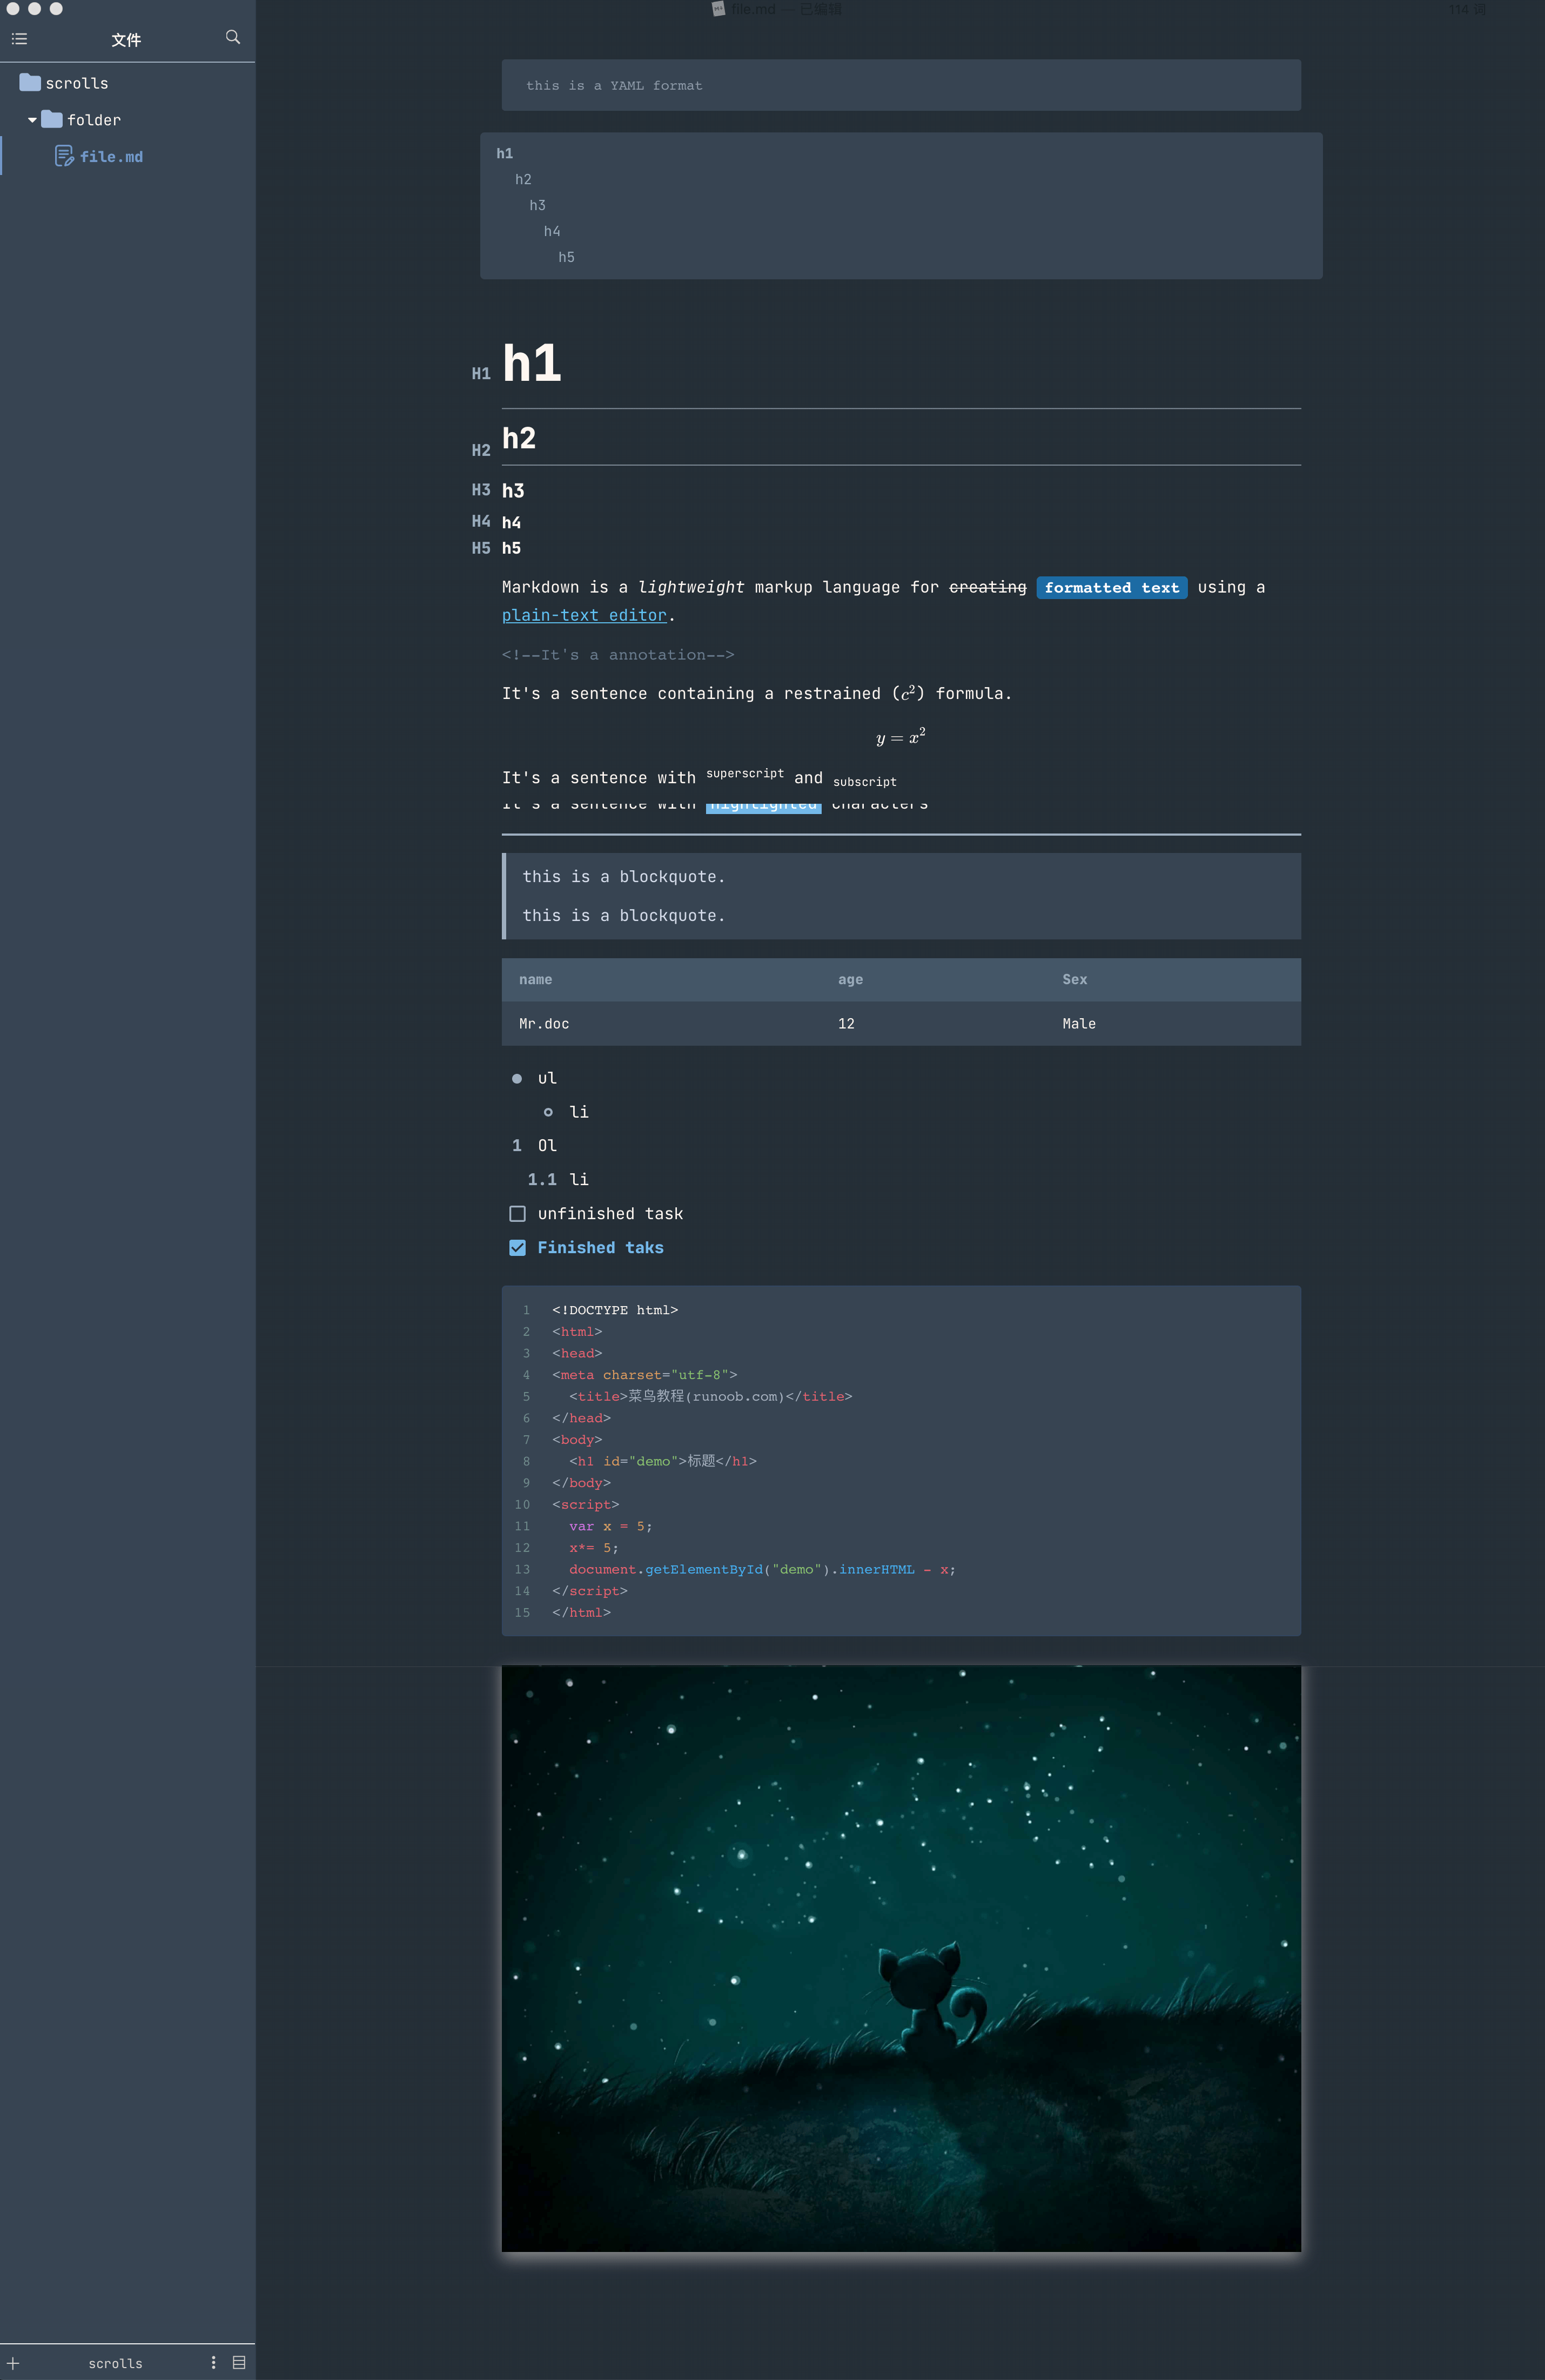1545x2380 pixels.
Task: Collapse the folder tree item
Action: point(32,120)
